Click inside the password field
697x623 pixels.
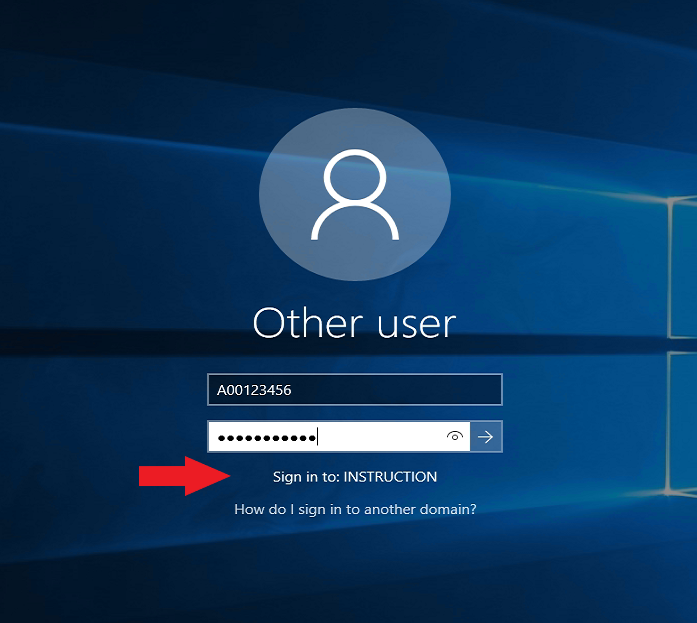click(380, 437)
